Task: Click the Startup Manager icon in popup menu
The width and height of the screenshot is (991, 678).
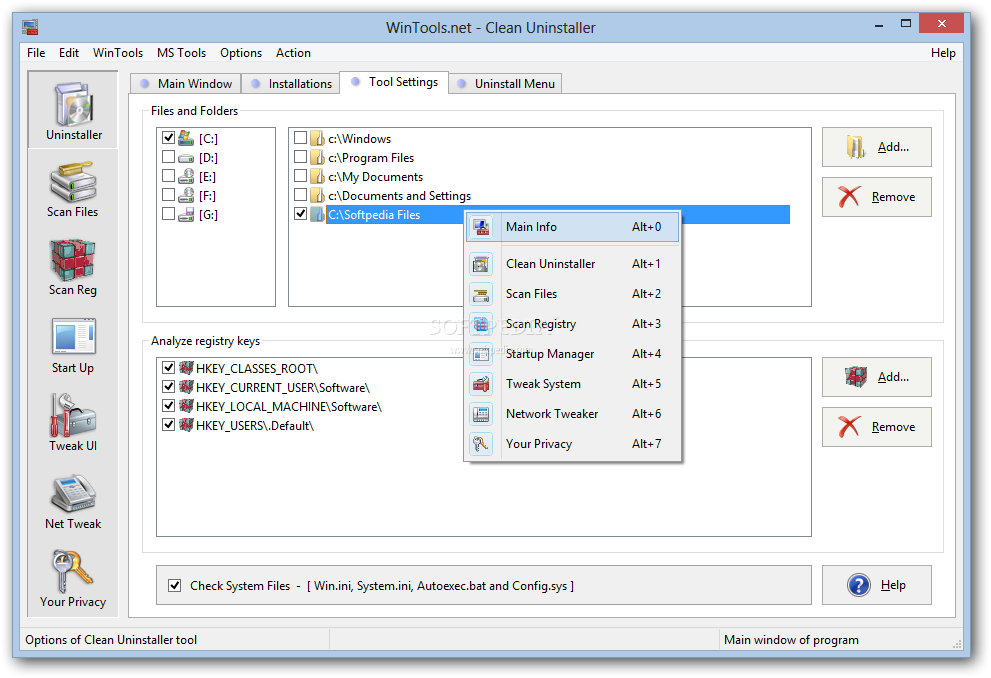Action: click(482, 354)
